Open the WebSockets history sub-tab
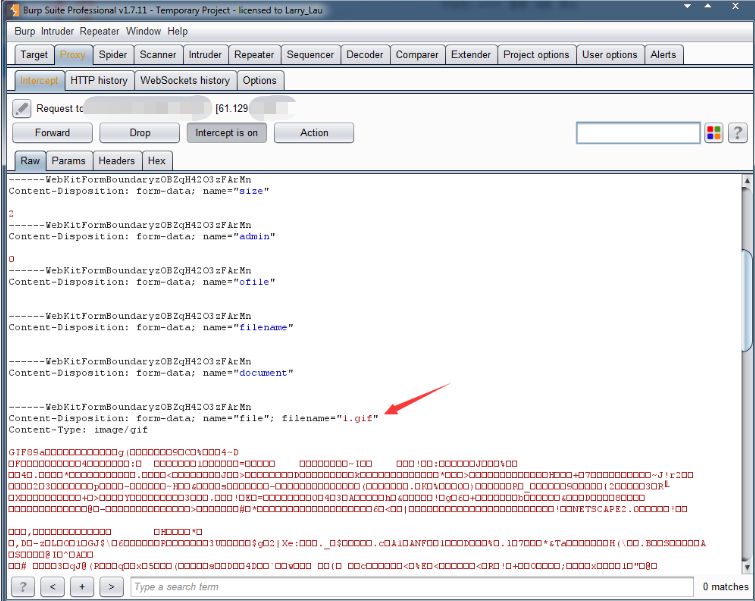Viewport: 755px width, 601px height. click(185, 80)
